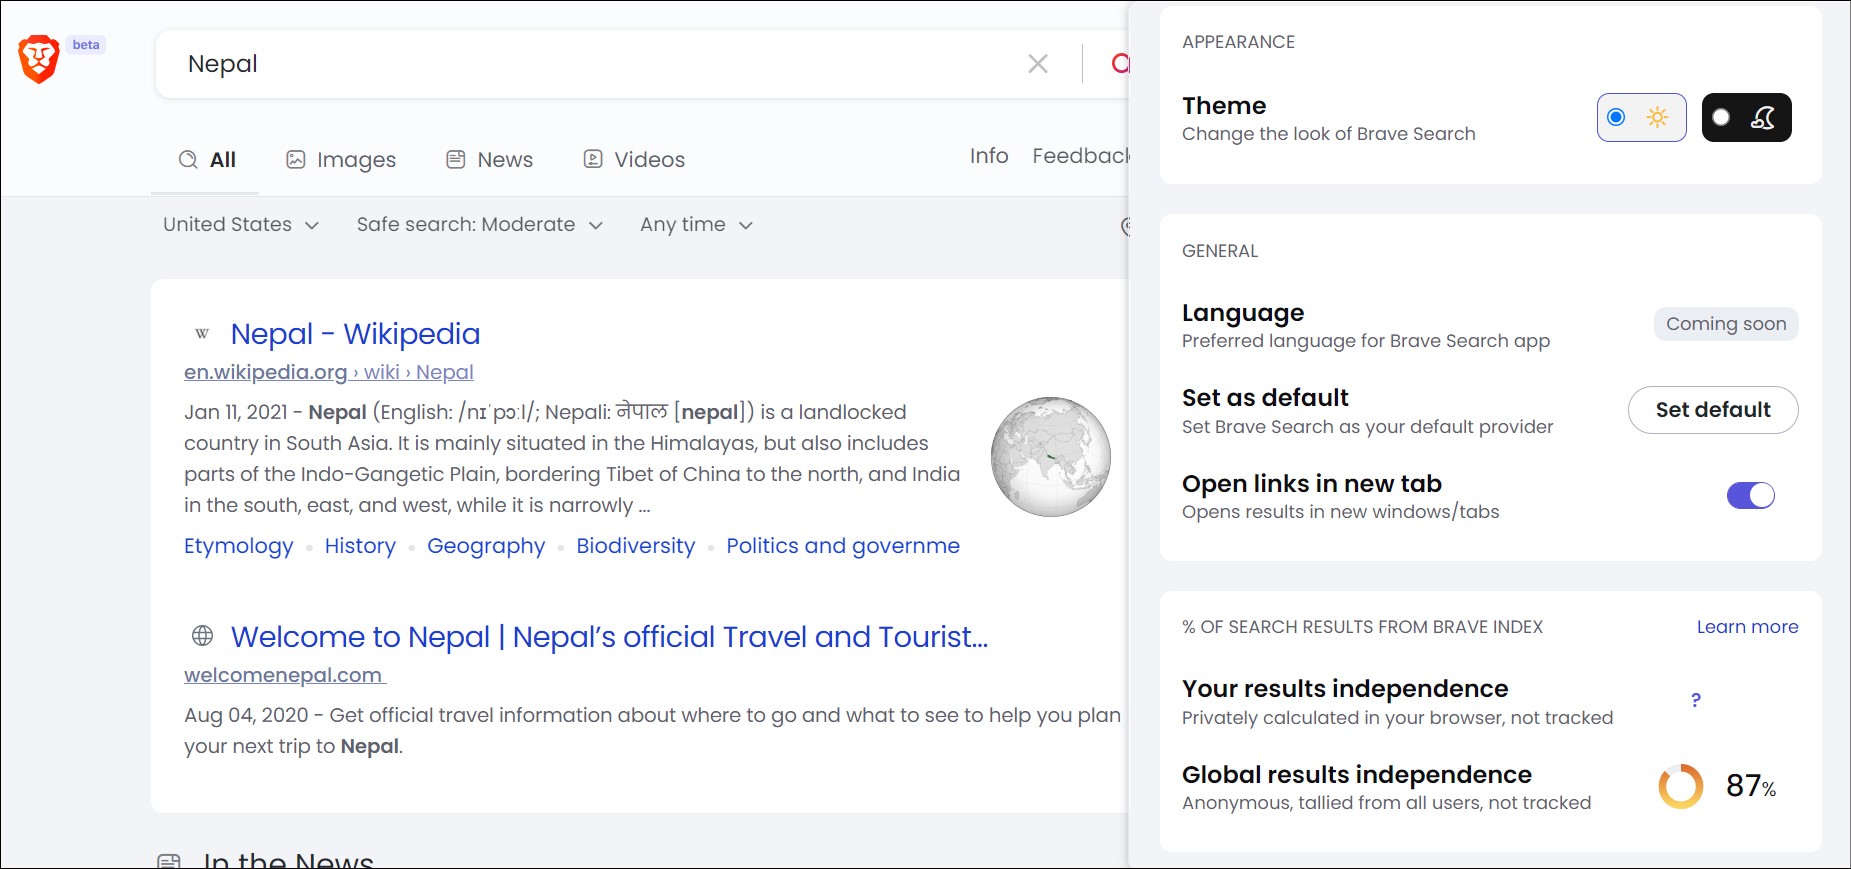This screenshot has width=1851, height=869.
Task: Click the globe favicon beside Welcome to Nepal
Action: [202, 636]
